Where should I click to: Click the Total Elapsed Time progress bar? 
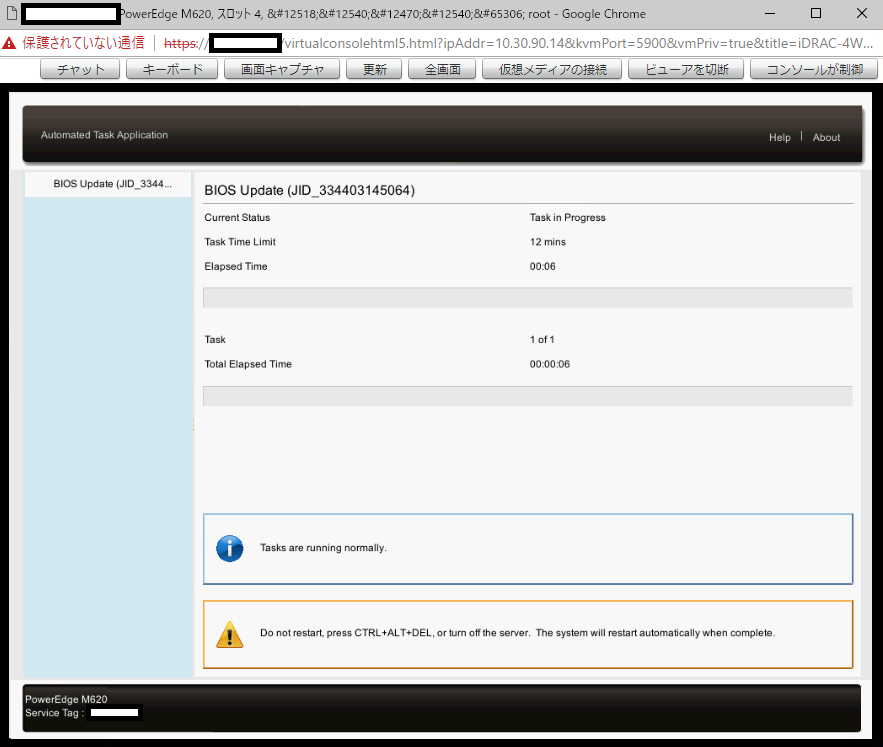point(528,396)
